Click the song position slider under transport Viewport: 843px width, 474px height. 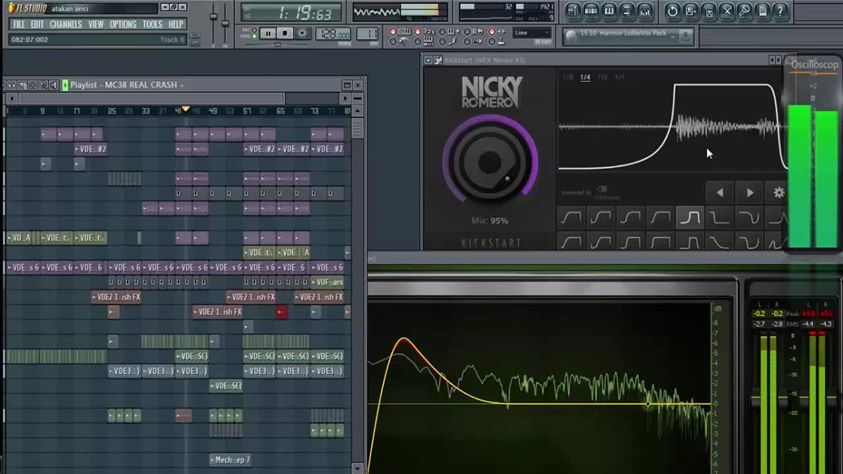tap(277, 45)
